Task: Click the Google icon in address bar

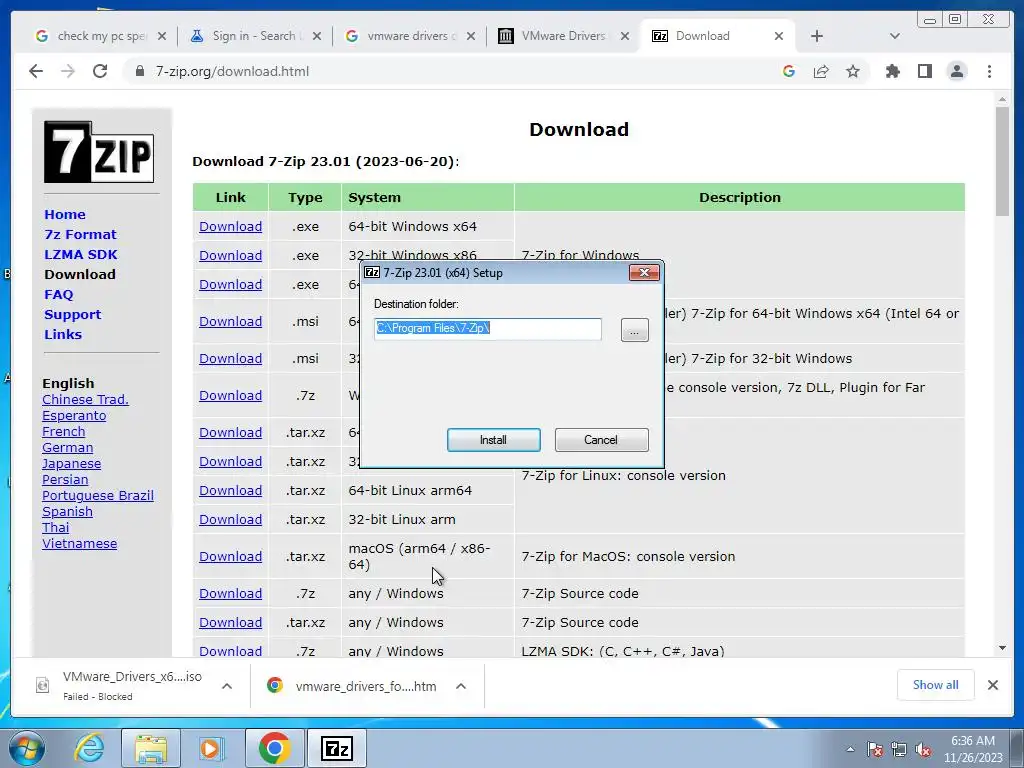Action: coord(789,71)
